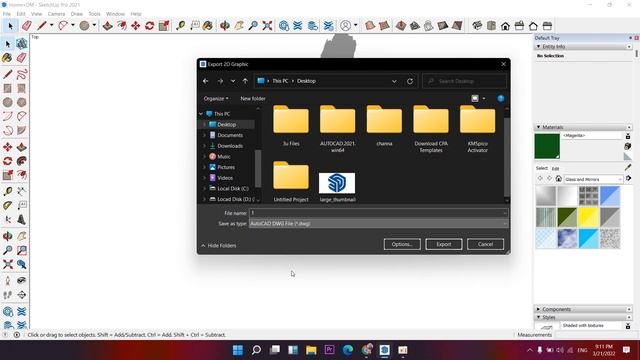The width and height of the screenshot is (640, 360).
Task: Open the Edit menu
Action: tap(21, 14)
